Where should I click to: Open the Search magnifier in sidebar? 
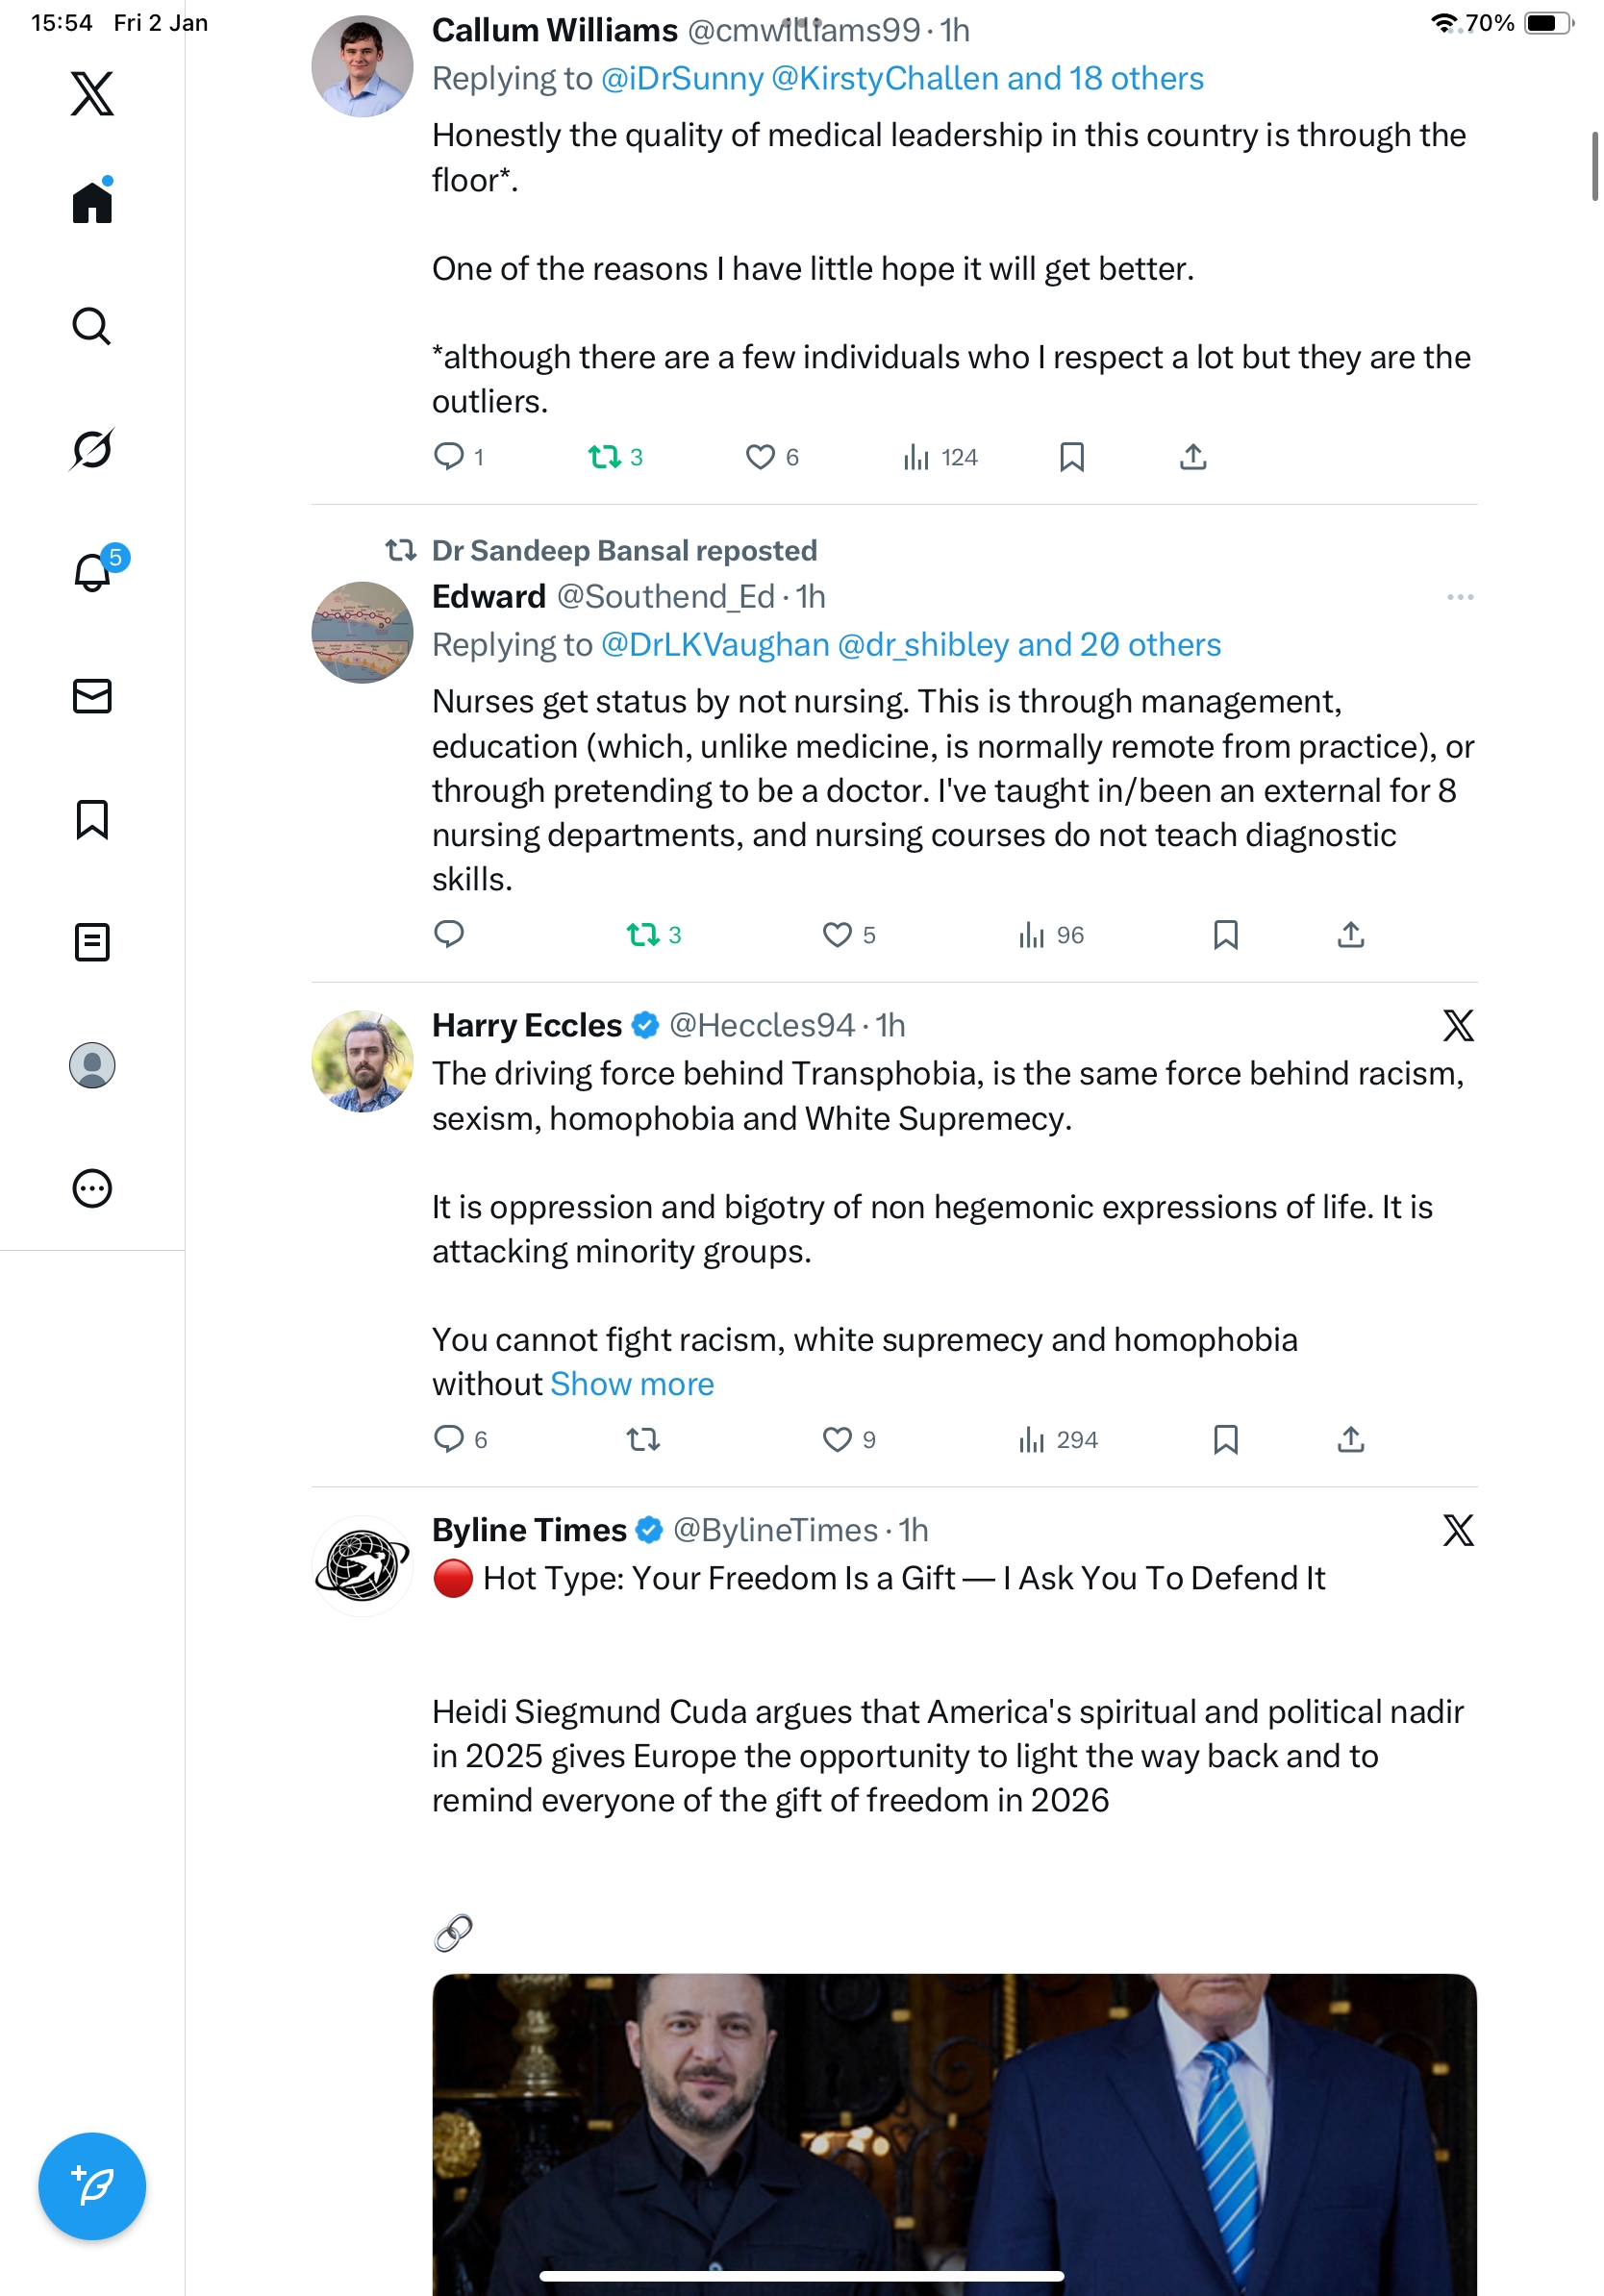pos(92,326)
